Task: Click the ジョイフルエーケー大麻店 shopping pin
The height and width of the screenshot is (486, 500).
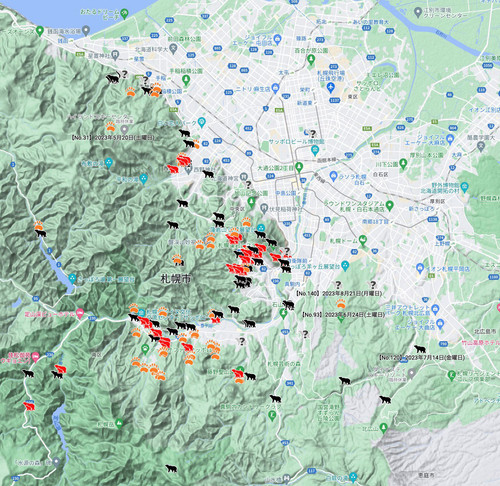Action: pos(450,138)
